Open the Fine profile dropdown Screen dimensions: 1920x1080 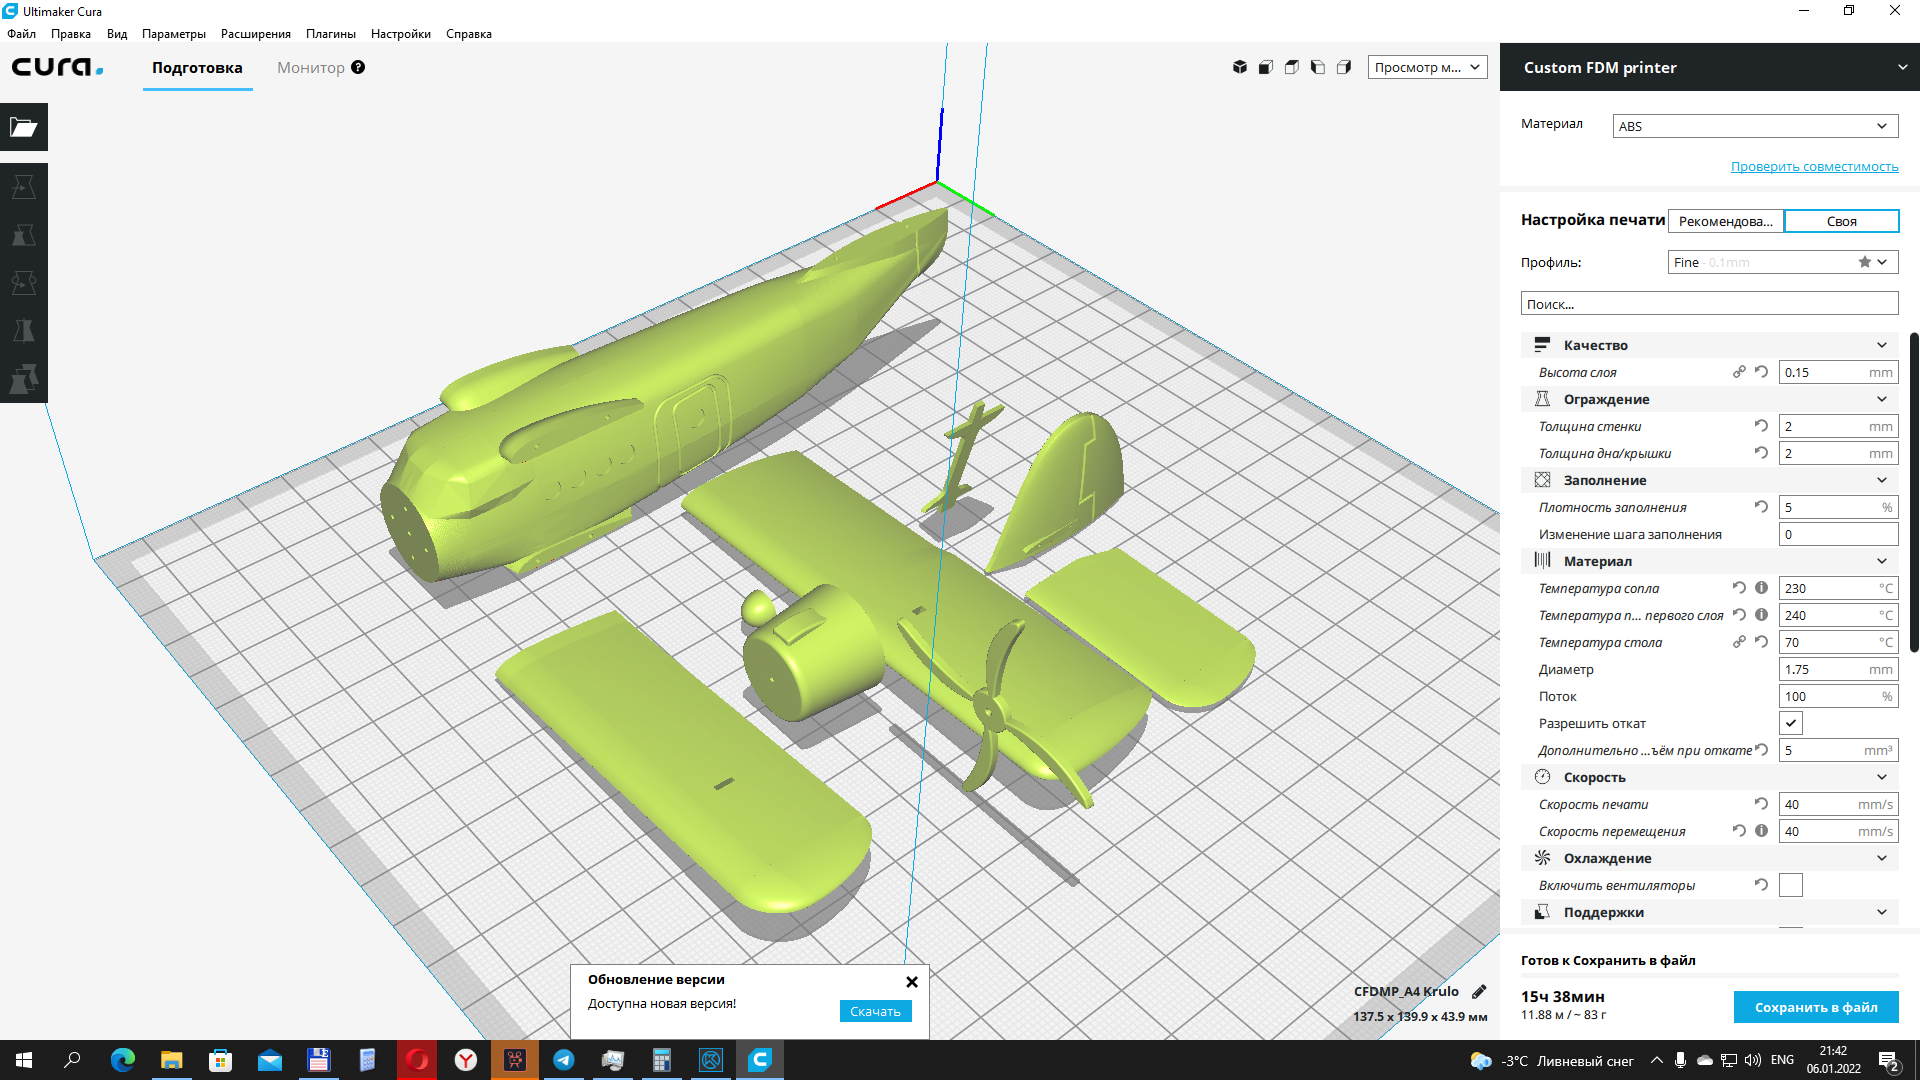(1782, 262)
